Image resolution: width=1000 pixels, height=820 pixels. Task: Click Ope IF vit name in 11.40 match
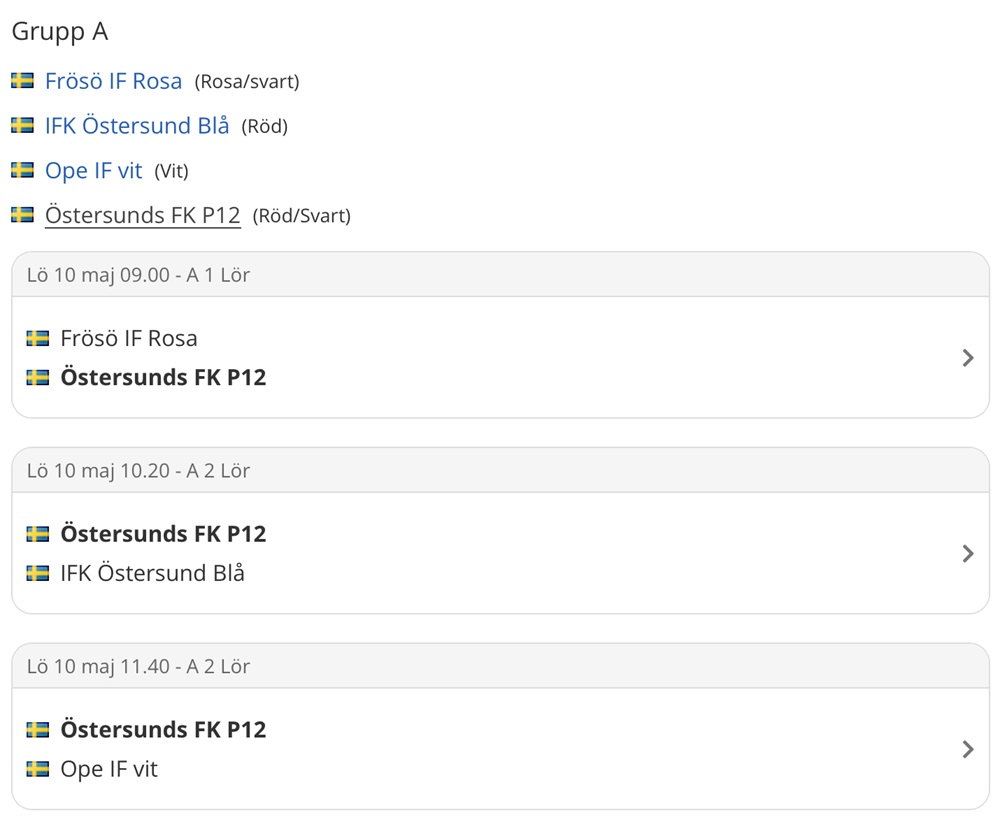pyautogui.click(x=109, y=769)
